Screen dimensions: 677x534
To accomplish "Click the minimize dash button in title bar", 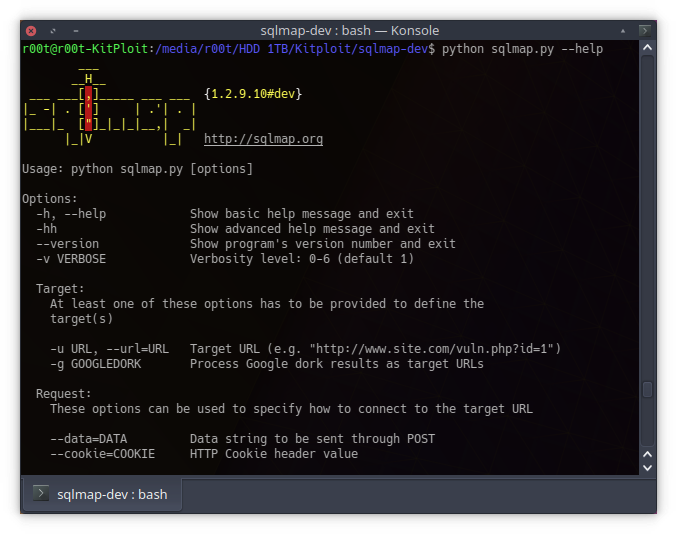I will (x=76, y=31).
